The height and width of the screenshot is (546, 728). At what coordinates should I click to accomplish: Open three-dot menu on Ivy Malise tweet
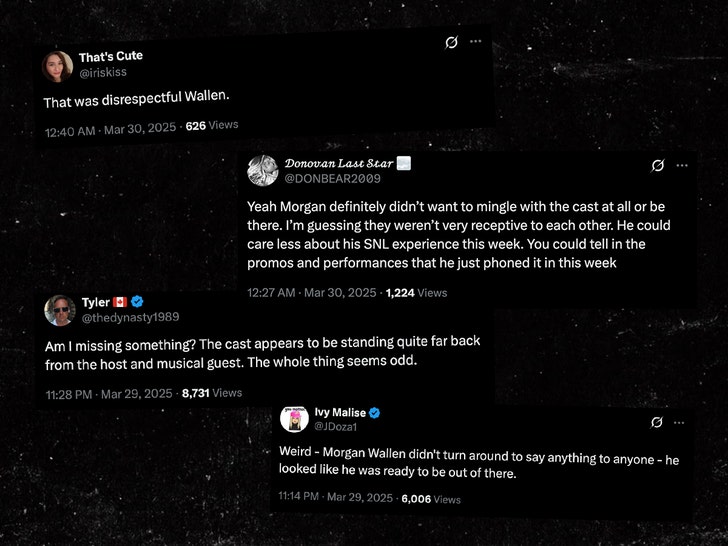681,422
